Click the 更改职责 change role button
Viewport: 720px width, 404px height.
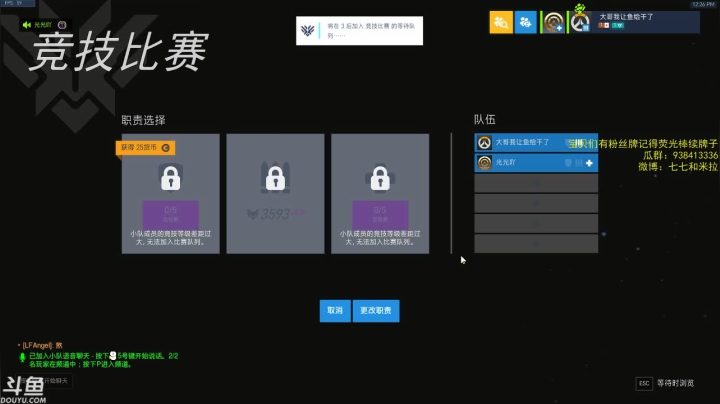pyautogui.click(x=376, y=311)
